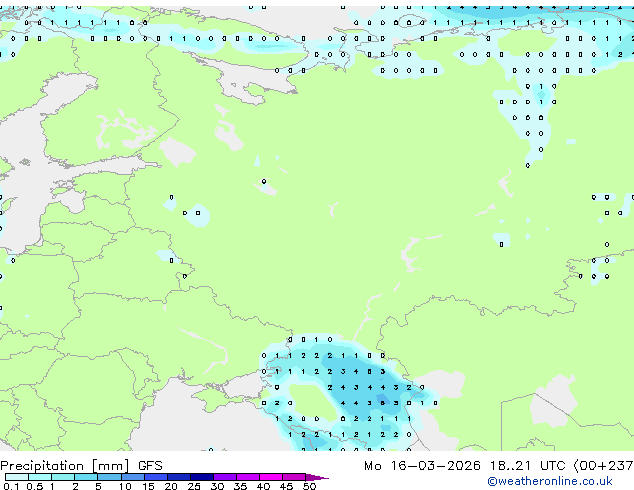634x490 pixels.
Task: Select the 5–10 mm blue legend segment
Action: point(110,477)
